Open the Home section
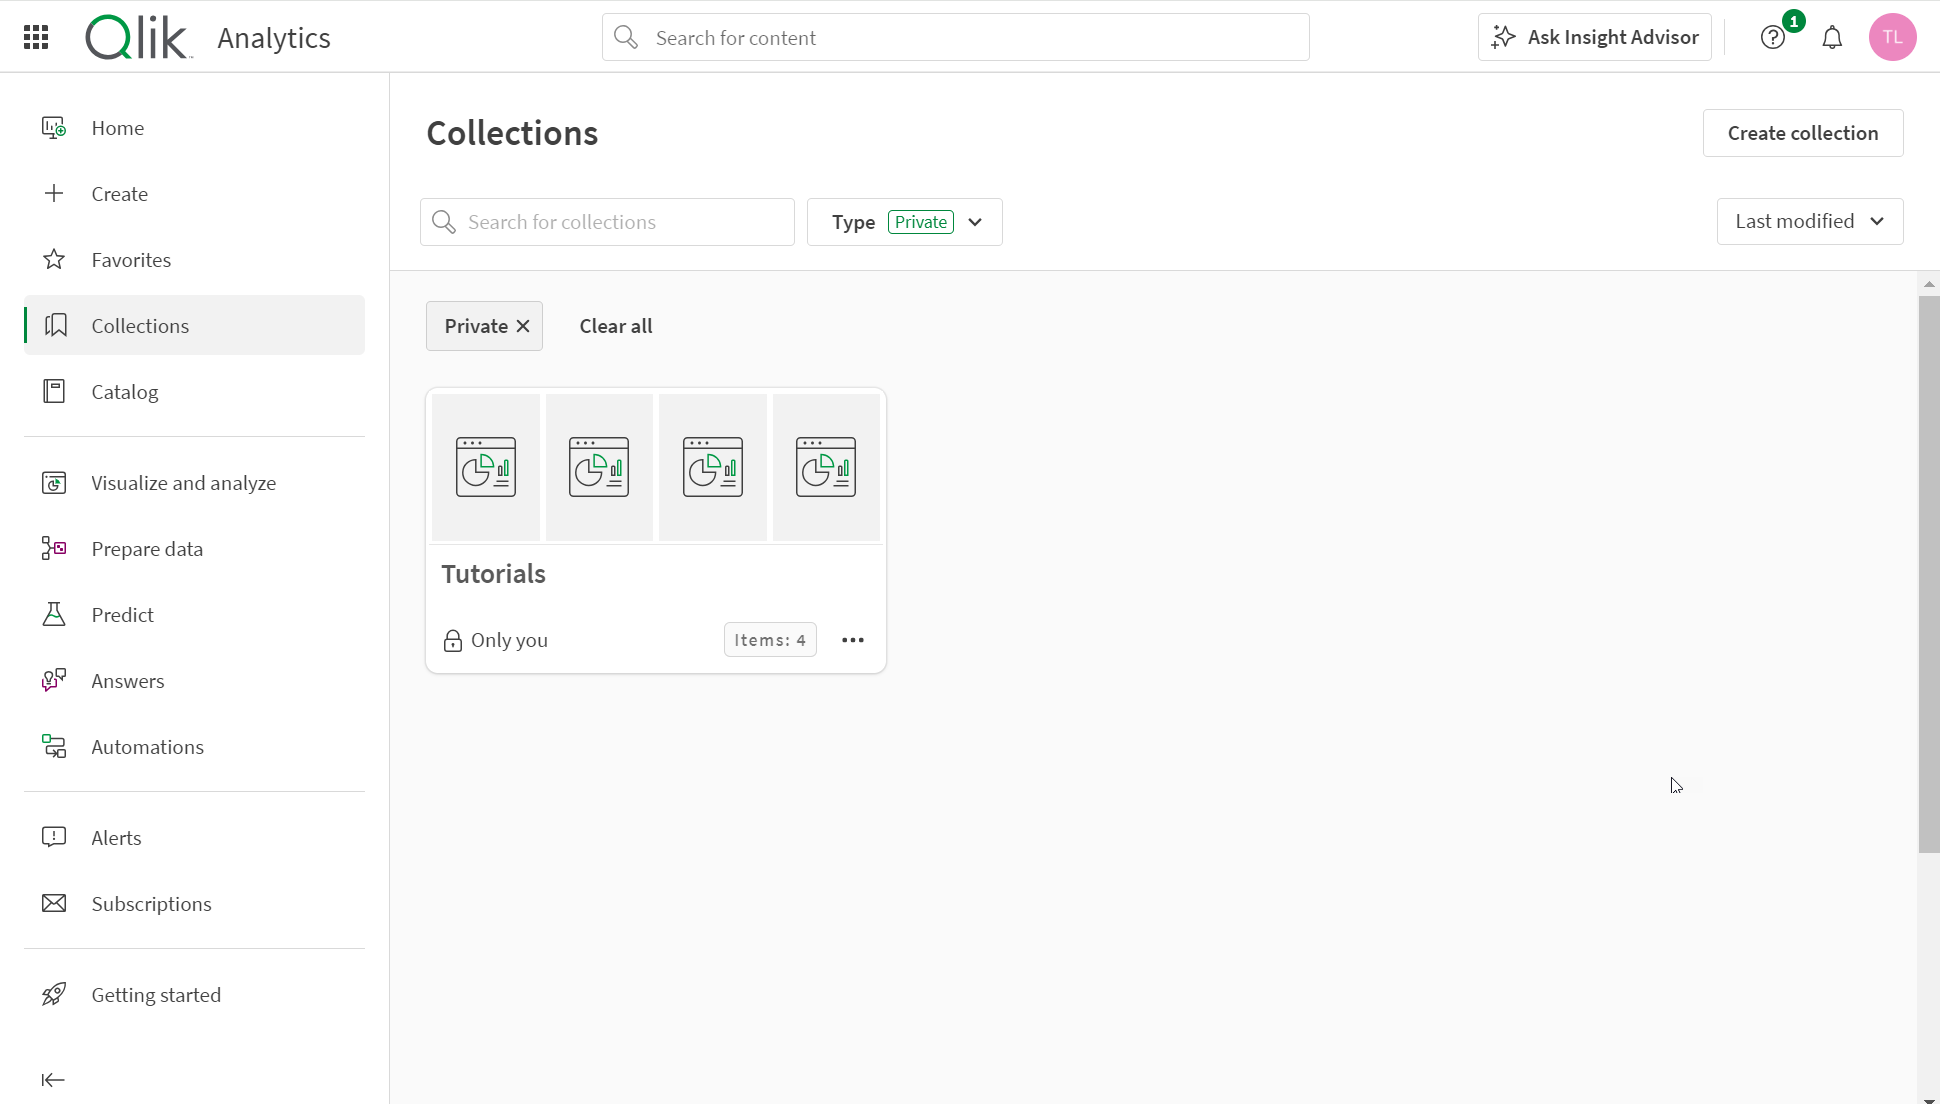The height and width of the screenshot is (1104, 1940). (x=117, y=128)
